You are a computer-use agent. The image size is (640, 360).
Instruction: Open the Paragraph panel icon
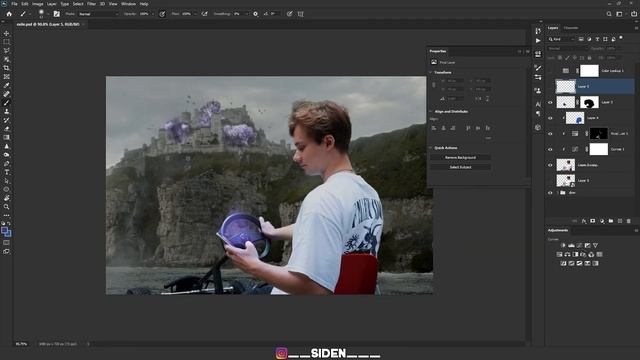538,114
